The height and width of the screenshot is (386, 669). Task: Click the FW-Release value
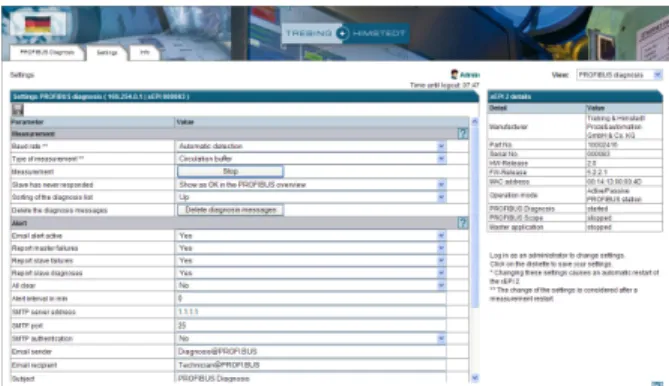click(596, 172)
